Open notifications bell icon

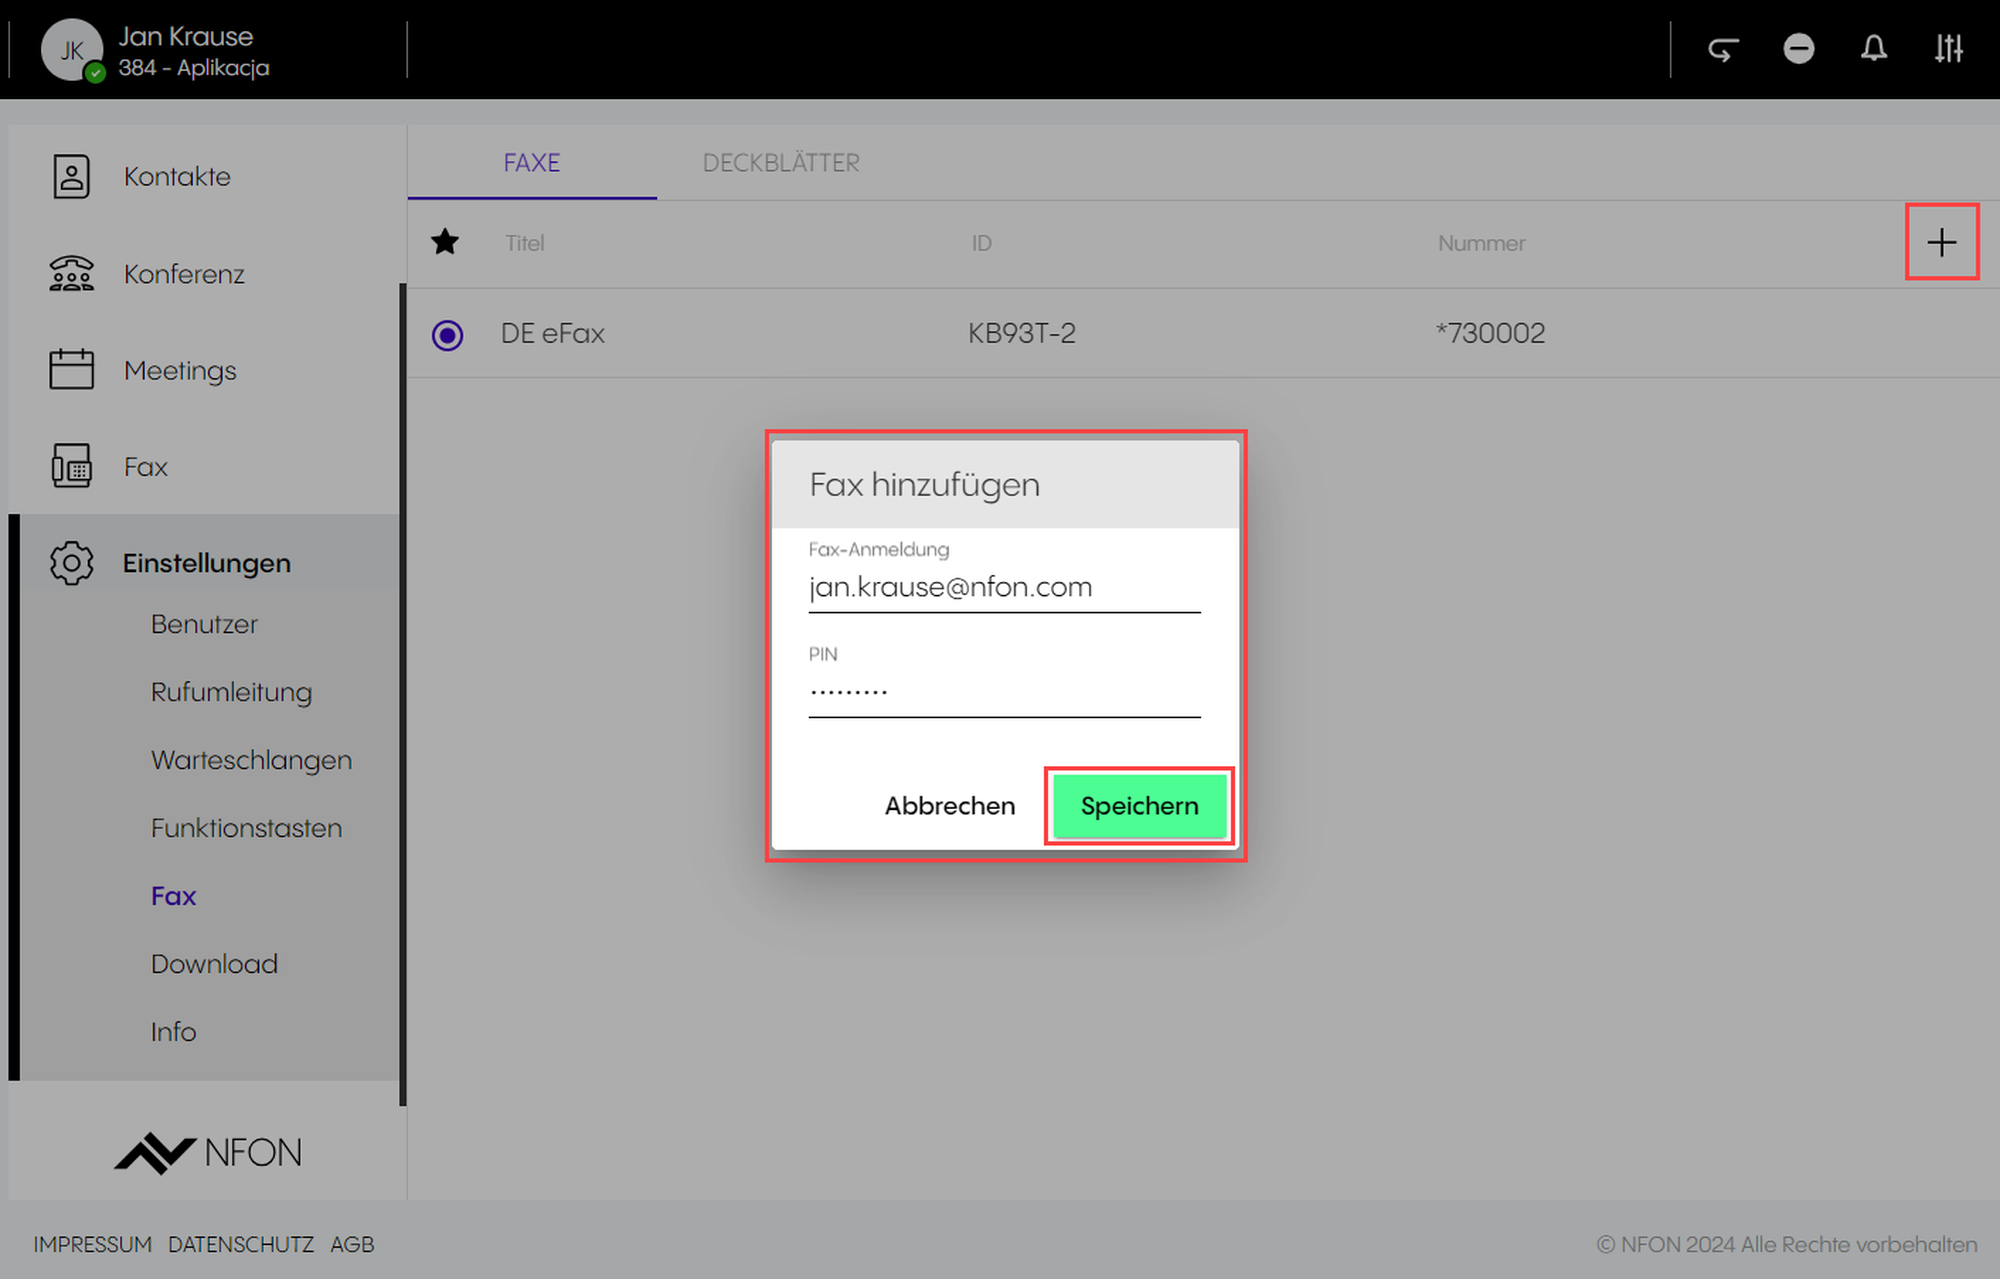coord(1873,49)
